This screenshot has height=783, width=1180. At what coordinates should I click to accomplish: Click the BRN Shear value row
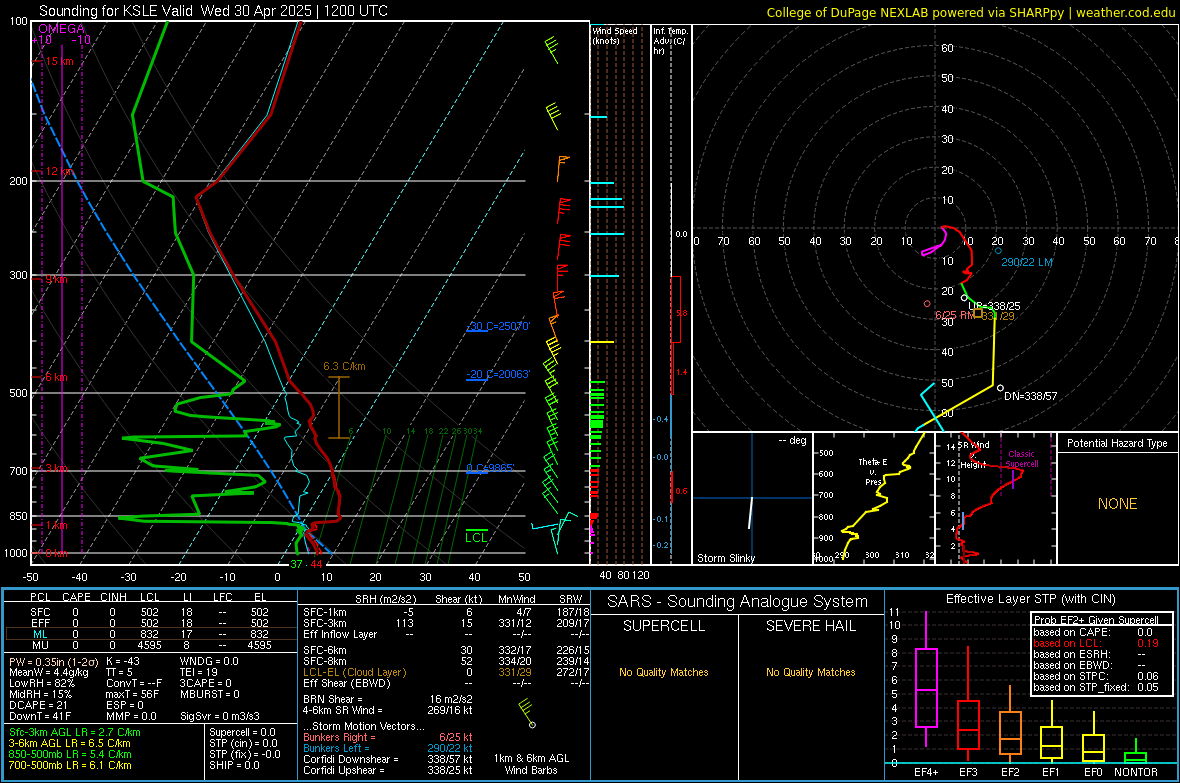388,699
